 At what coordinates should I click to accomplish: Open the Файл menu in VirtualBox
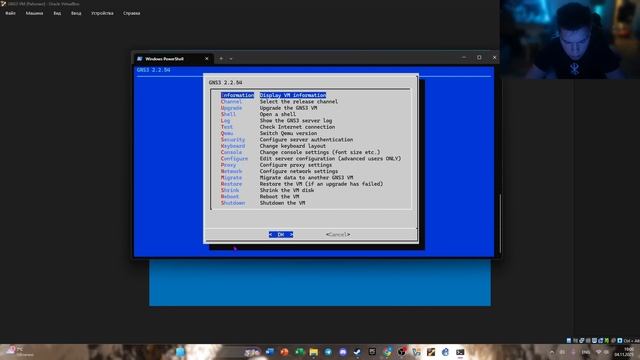(x=10, y=13)
